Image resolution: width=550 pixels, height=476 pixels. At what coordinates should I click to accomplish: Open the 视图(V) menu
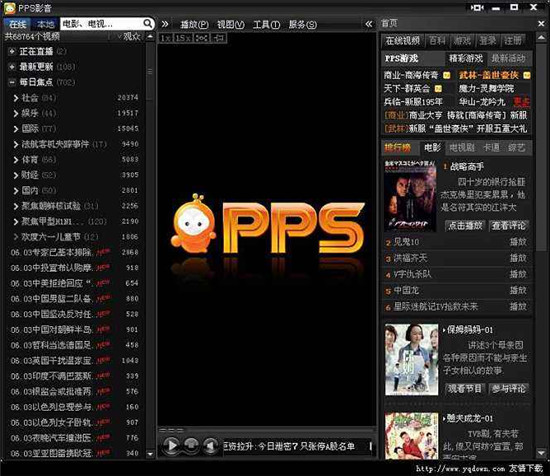coord(230,24)
